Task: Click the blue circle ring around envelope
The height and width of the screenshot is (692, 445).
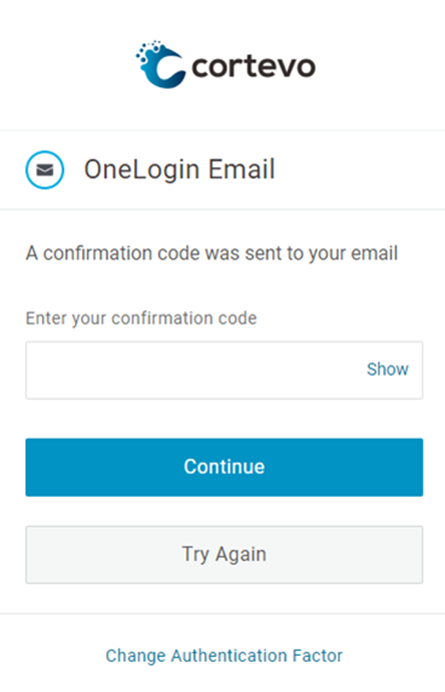Action: 45,170
